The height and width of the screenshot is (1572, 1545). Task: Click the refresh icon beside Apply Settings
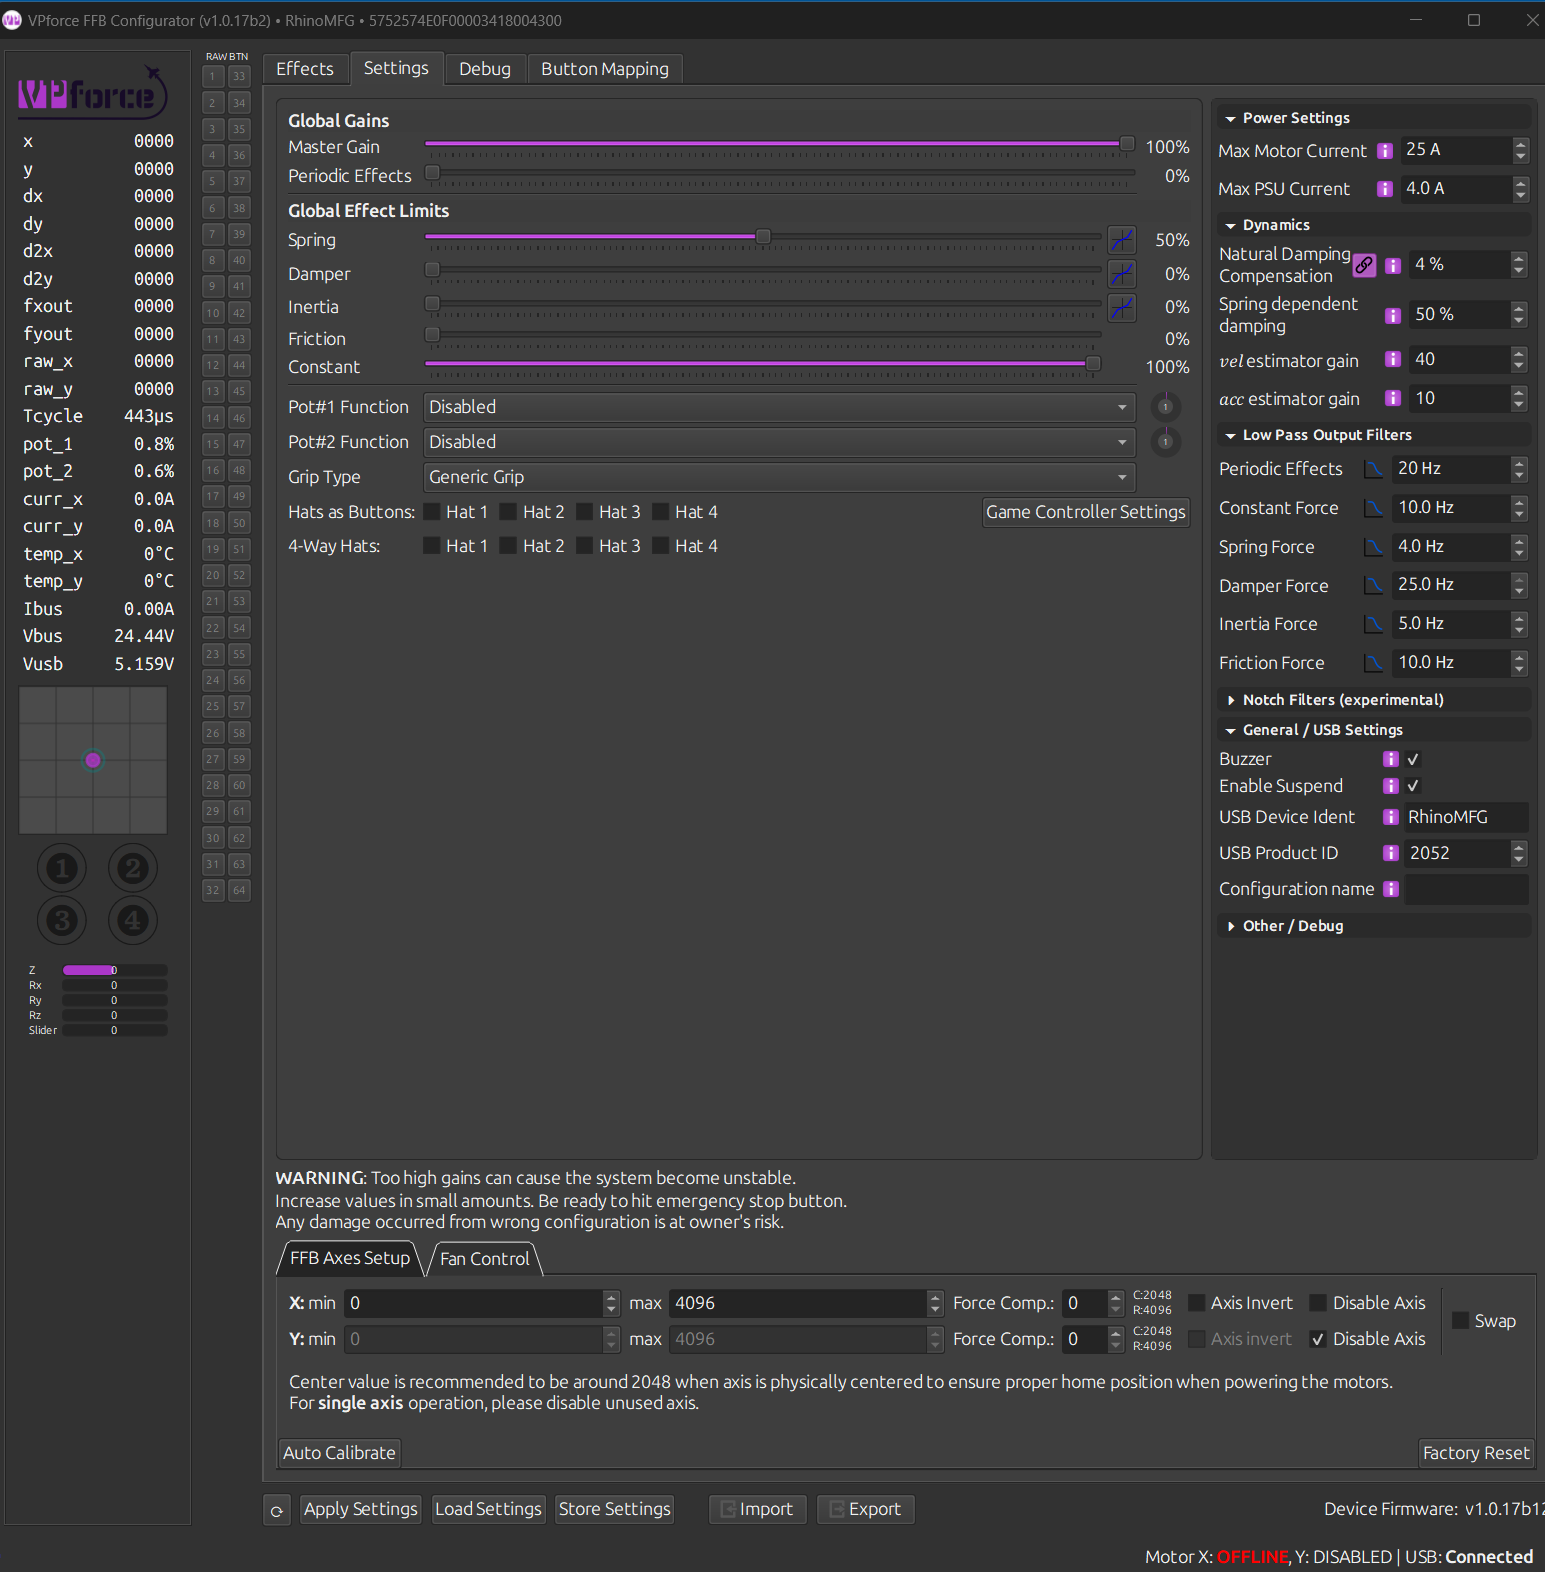pyautogui.click(x=277, y=1511)
